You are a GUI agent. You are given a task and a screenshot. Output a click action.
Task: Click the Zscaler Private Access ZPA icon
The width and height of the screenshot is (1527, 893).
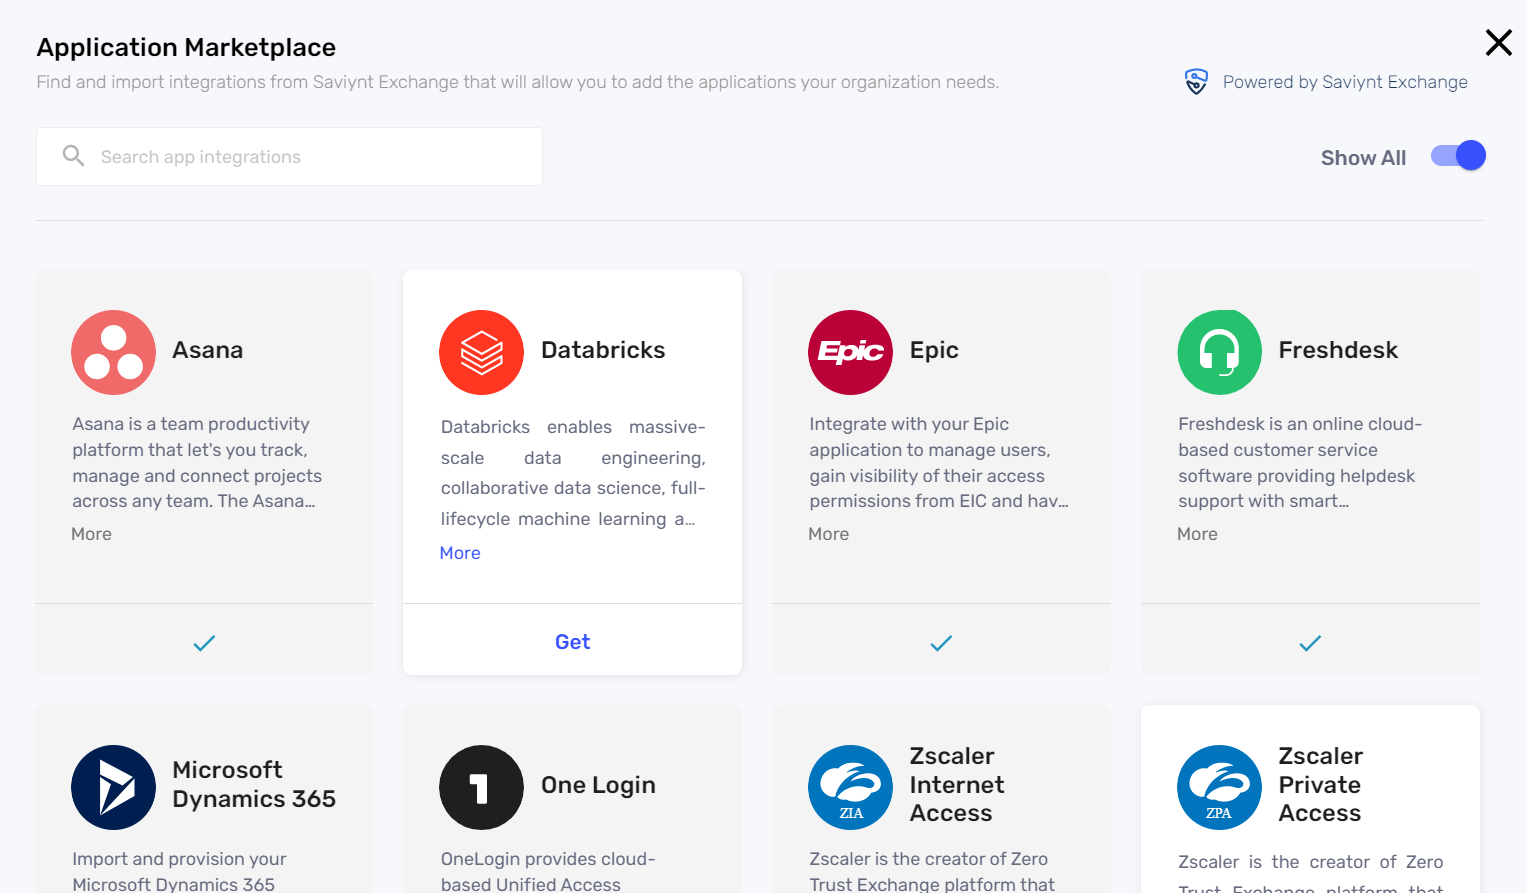coord(1219,787)
